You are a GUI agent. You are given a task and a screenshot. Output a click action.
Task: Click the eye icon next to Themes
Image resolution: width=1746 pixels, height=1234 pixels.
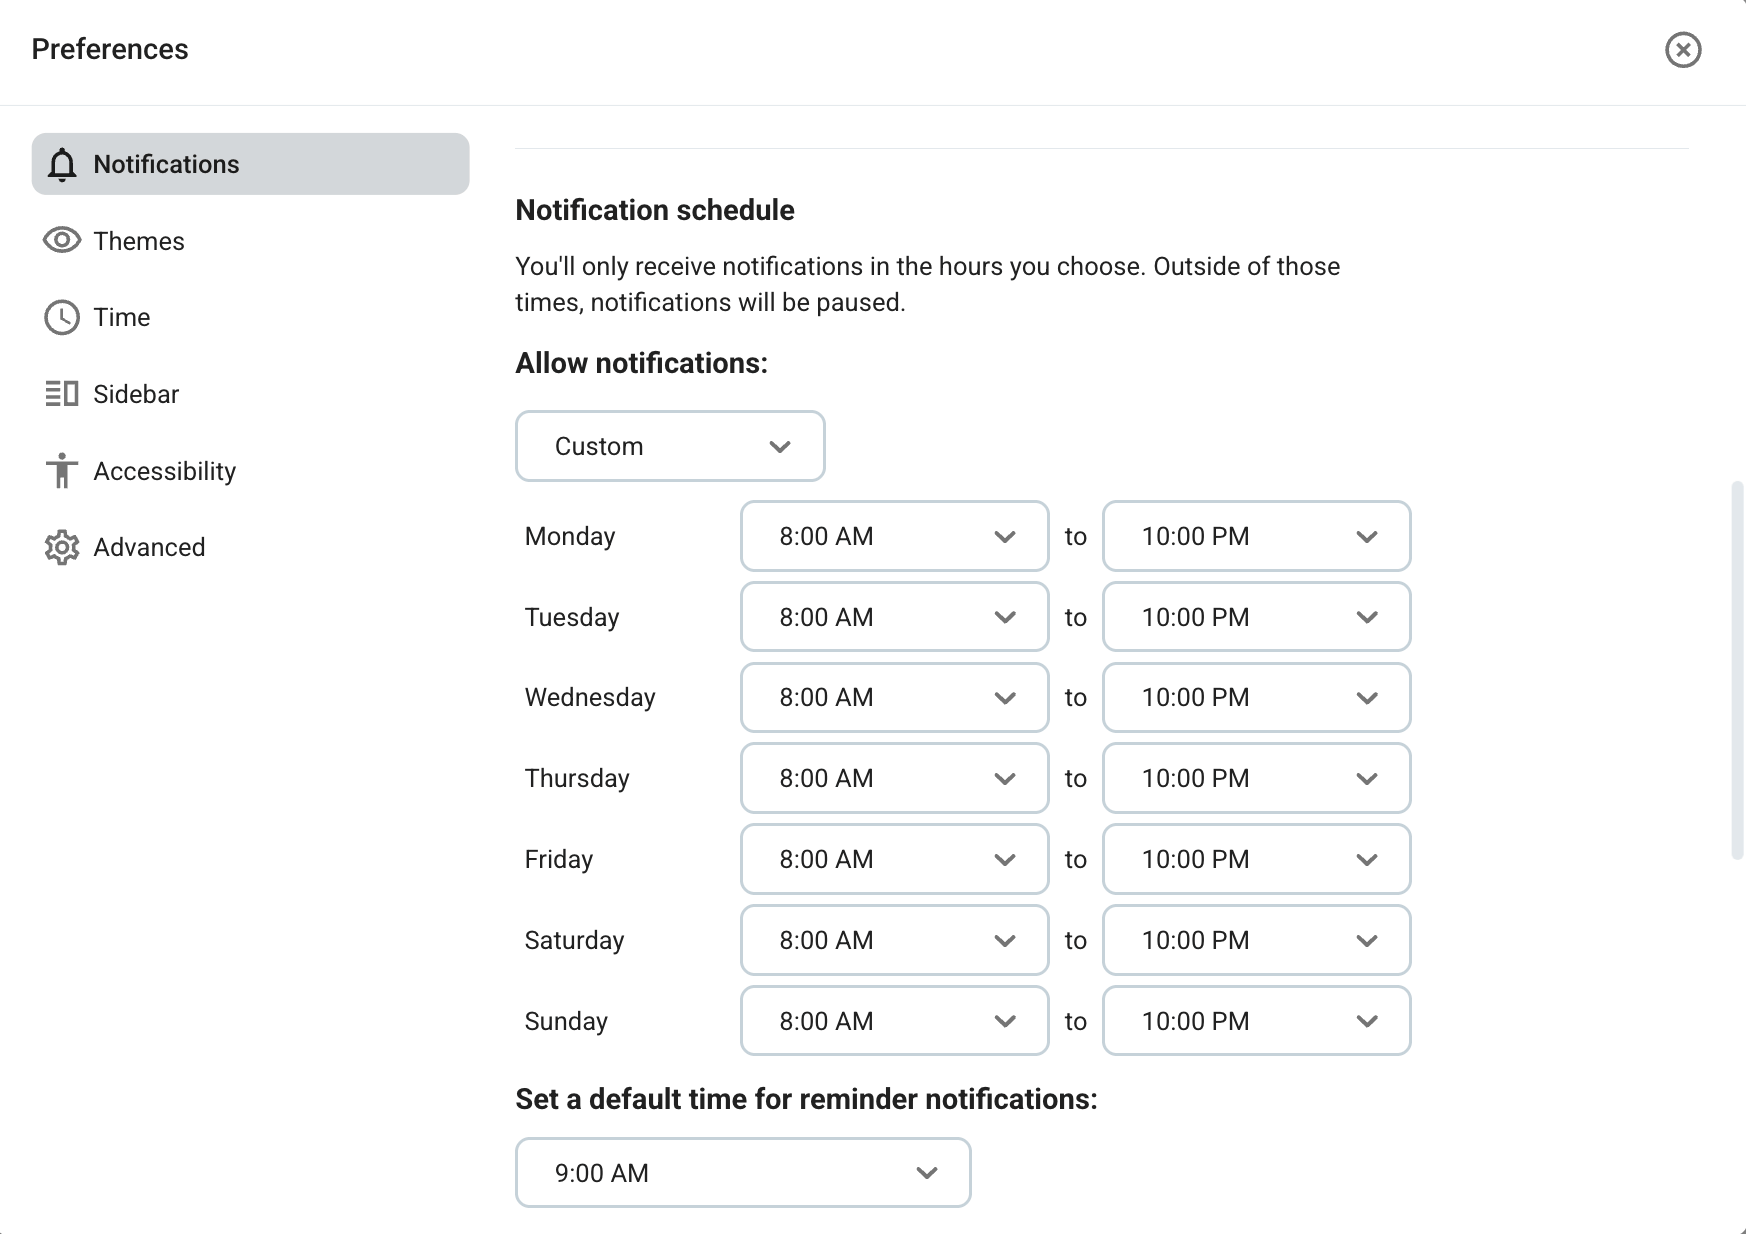click(x=62, y=240)
